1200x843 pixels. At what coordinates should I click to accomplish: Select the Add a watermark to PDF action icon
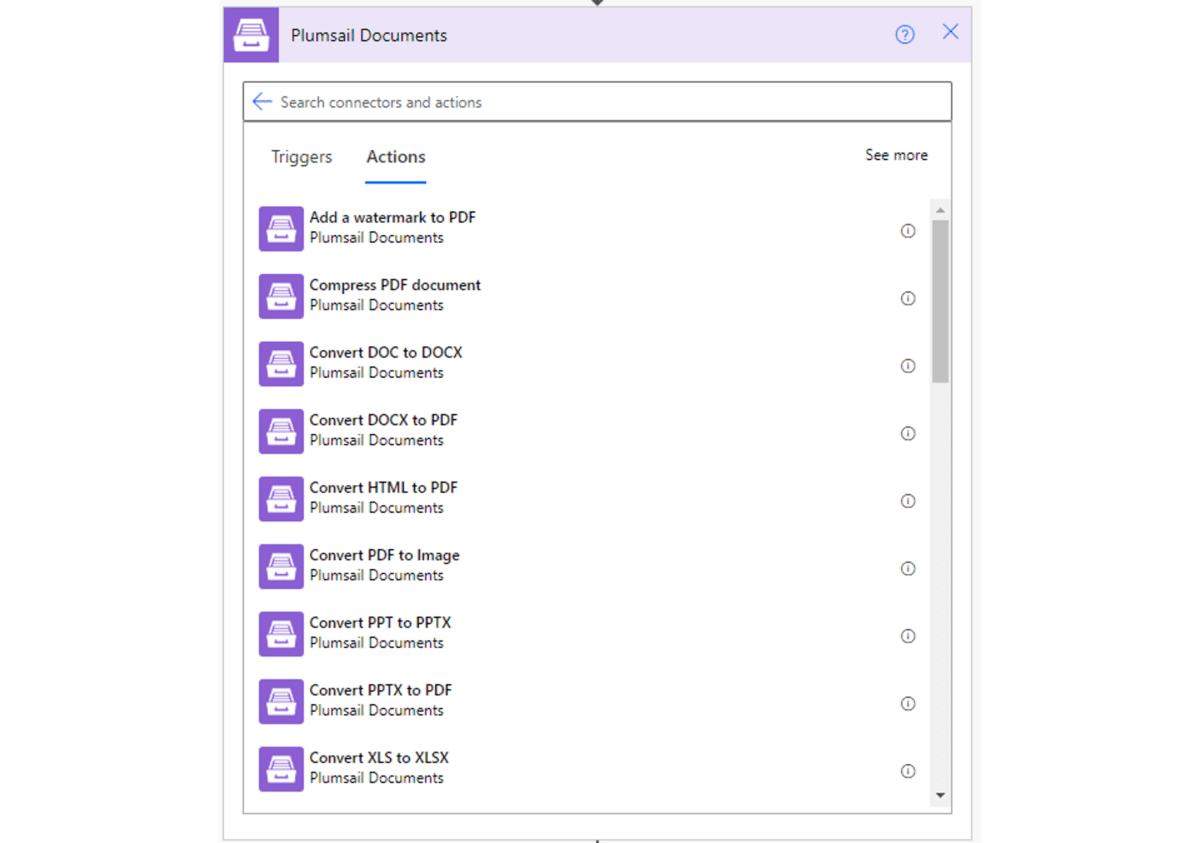280,228
